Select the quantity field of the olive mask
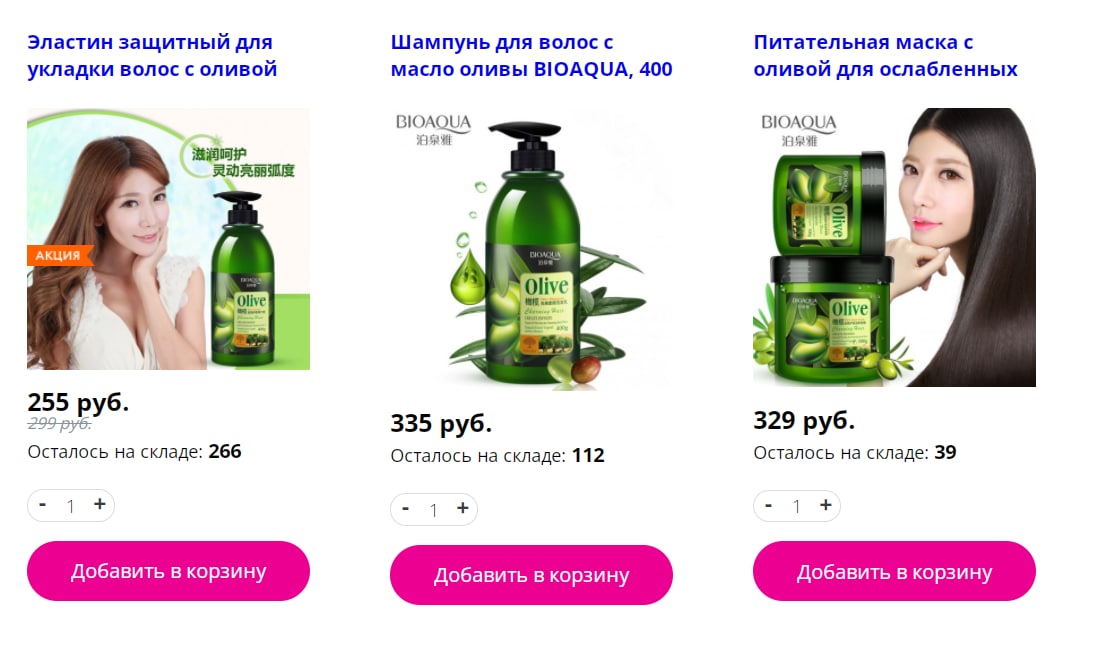Viewport: 1105px width, 657px height. point(796,507)
